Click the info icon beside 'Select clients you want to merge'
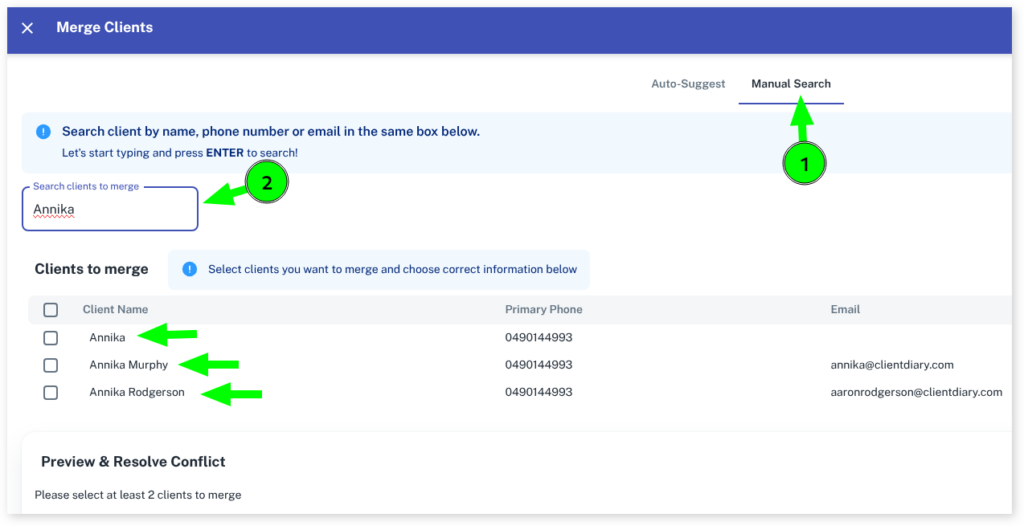1024x526 pixels. click(189, 269)
